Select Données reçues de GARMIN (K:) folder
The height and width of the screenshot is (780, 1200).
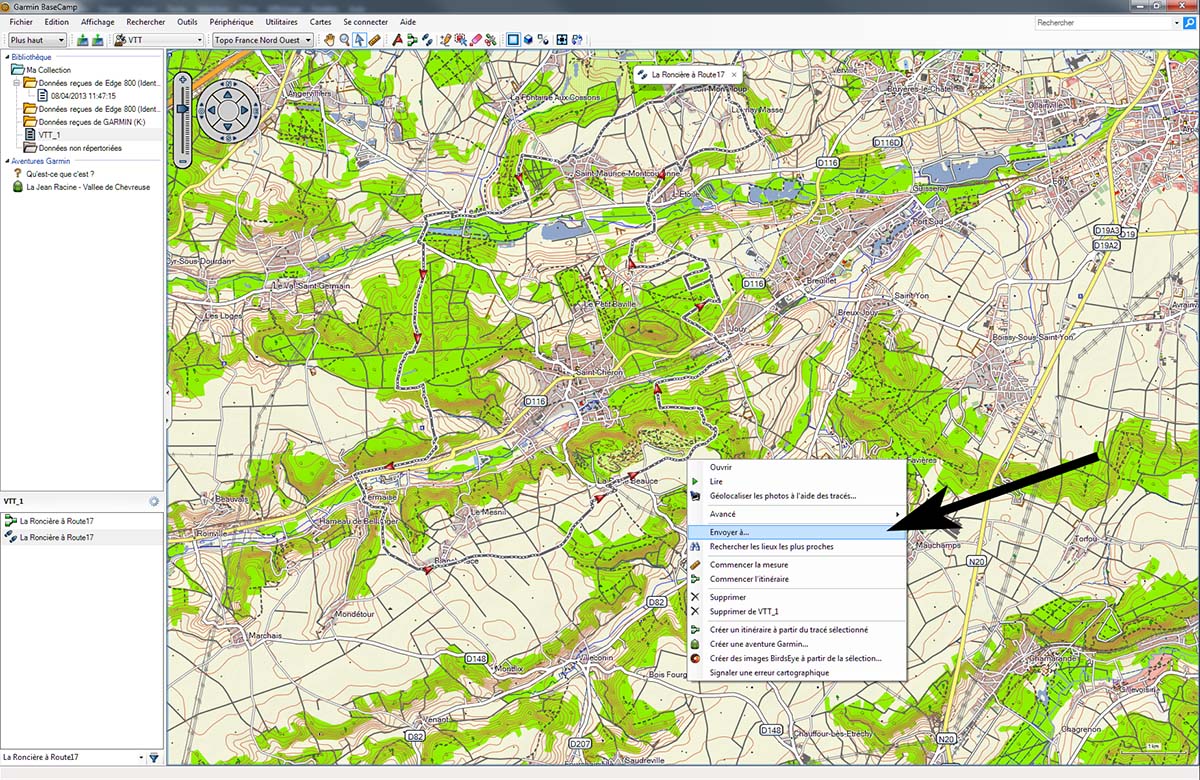[90, 121]
